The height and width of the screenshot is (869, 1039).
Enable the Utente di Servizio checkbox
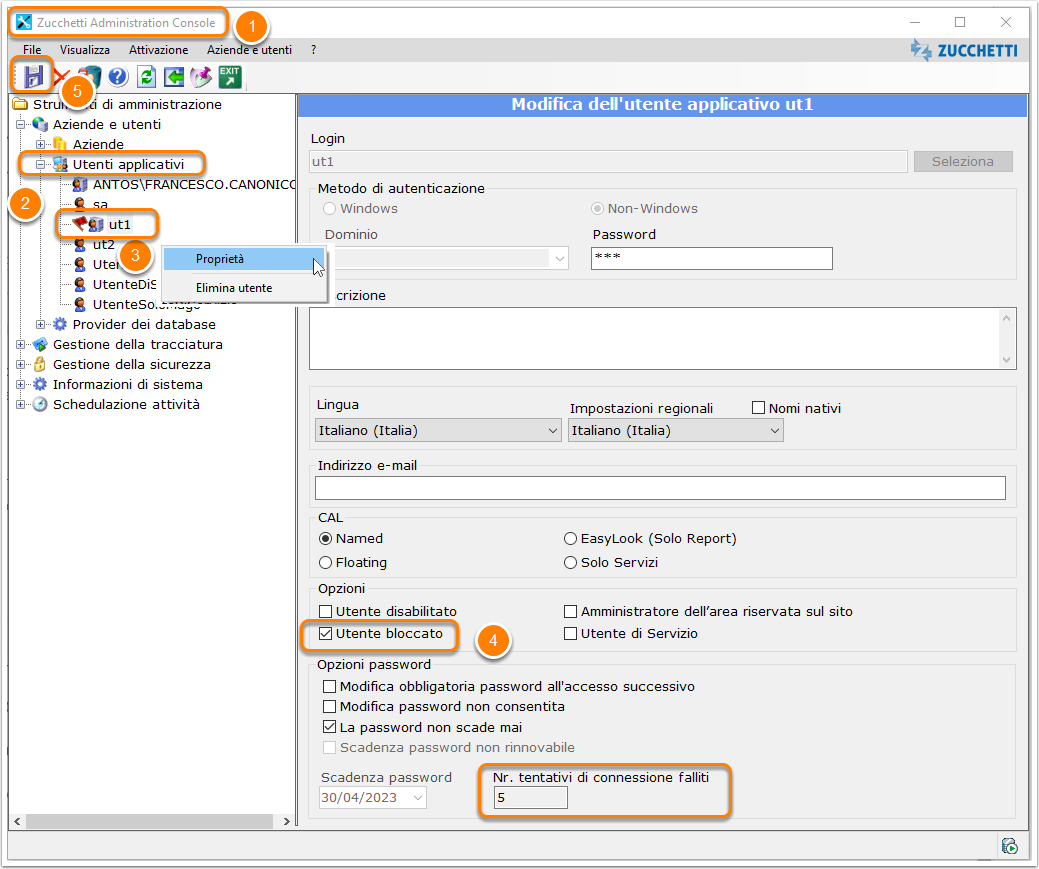tap(571, 634)
